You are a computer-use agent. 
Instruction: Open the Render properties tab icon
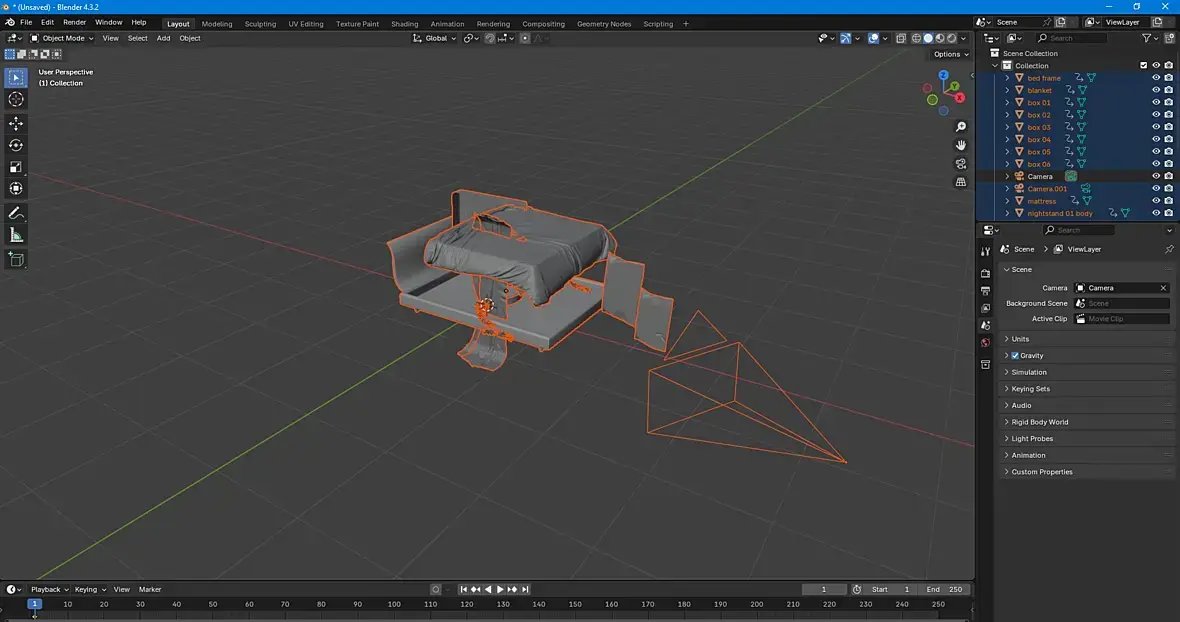986,274
